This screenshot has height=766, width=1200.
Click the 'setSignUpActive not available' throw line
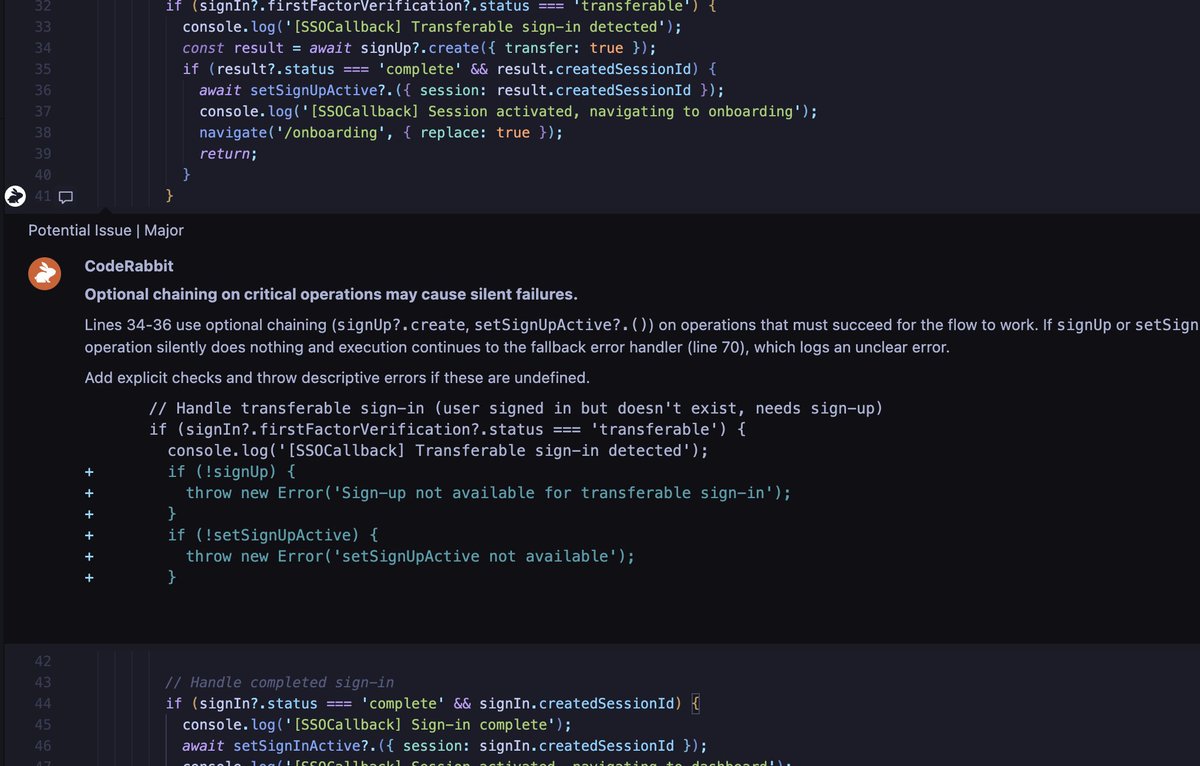(x=411, y=555)
